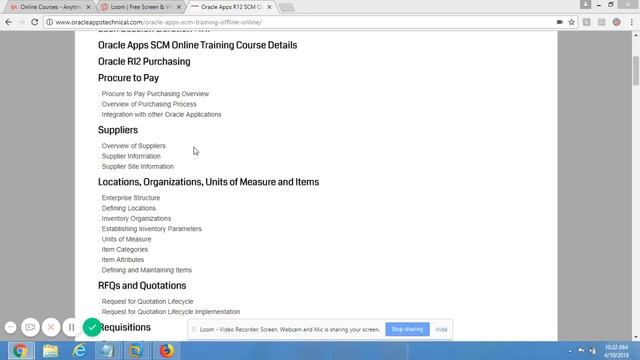
Task: Click Stop sharing button
Action: click(407, 329)
